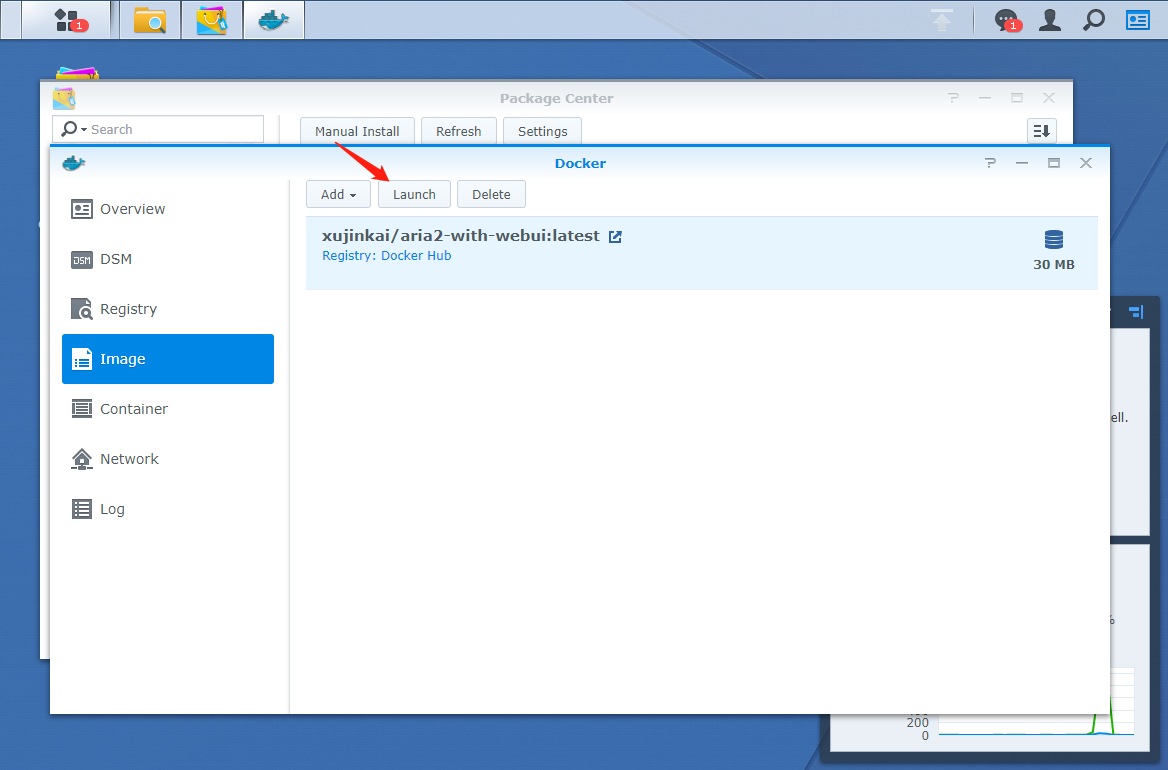The image size is (1168, 770).
Task: Select the xujinkai/aria2-with-webui:latest image row
Action: [x=701, y=252]
